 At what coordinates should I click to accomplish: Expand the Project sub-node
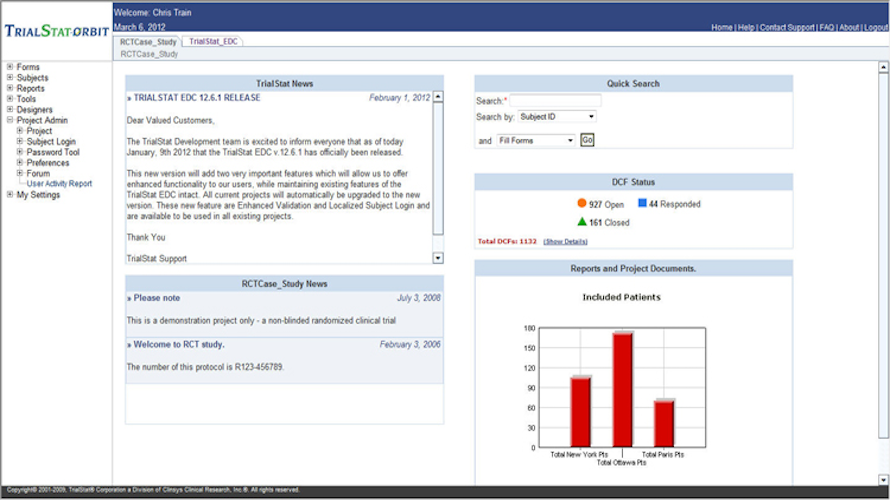pyautogui.click(x=20, y=131)
